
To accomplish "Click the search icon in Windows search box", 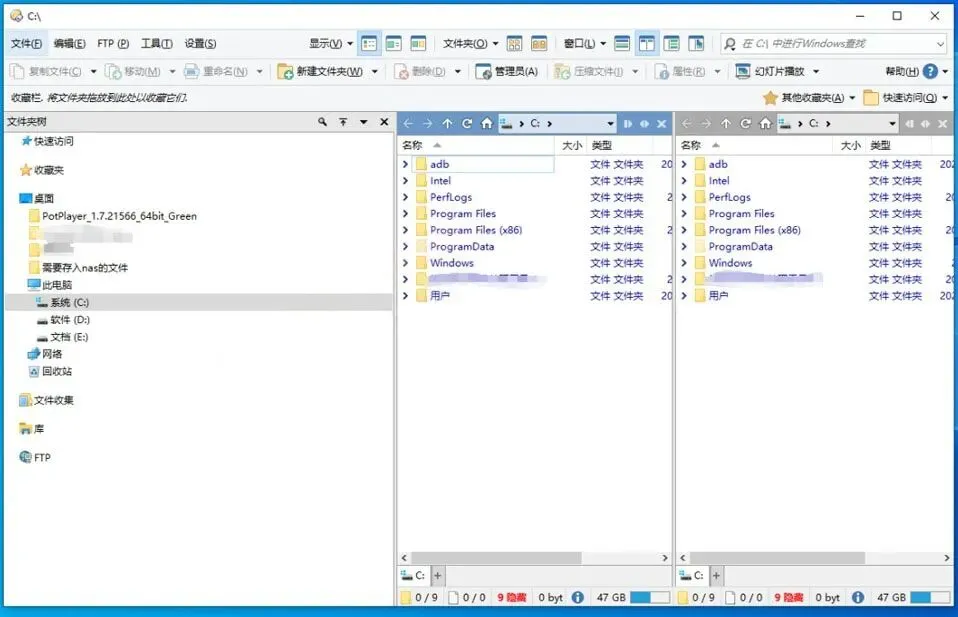I will point(729,43).
